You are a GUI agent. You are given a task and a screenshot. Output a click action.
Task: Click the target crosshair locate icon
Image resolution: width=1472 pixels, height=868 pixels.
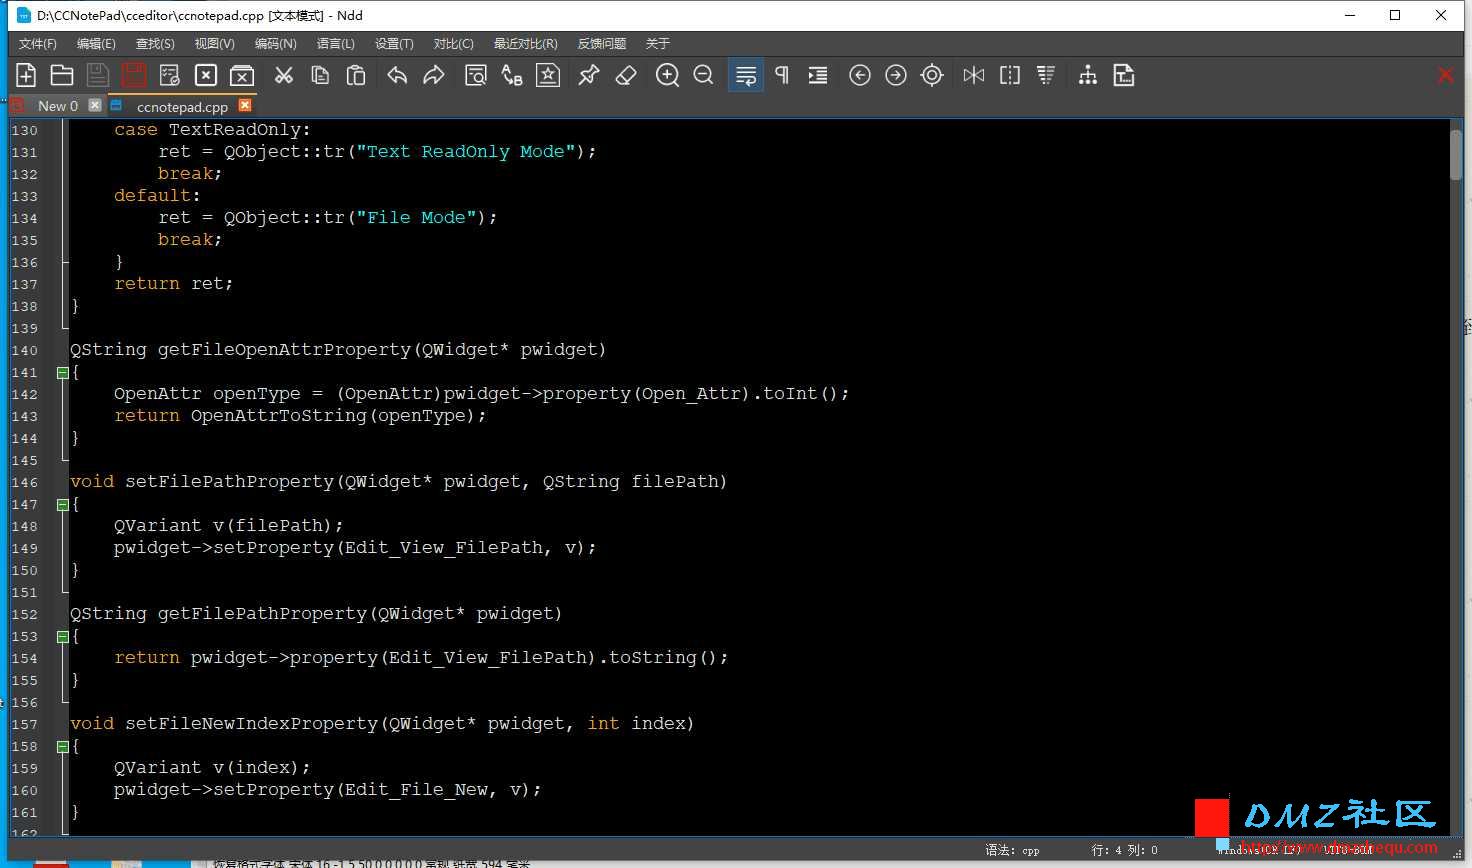pos(932,75)
